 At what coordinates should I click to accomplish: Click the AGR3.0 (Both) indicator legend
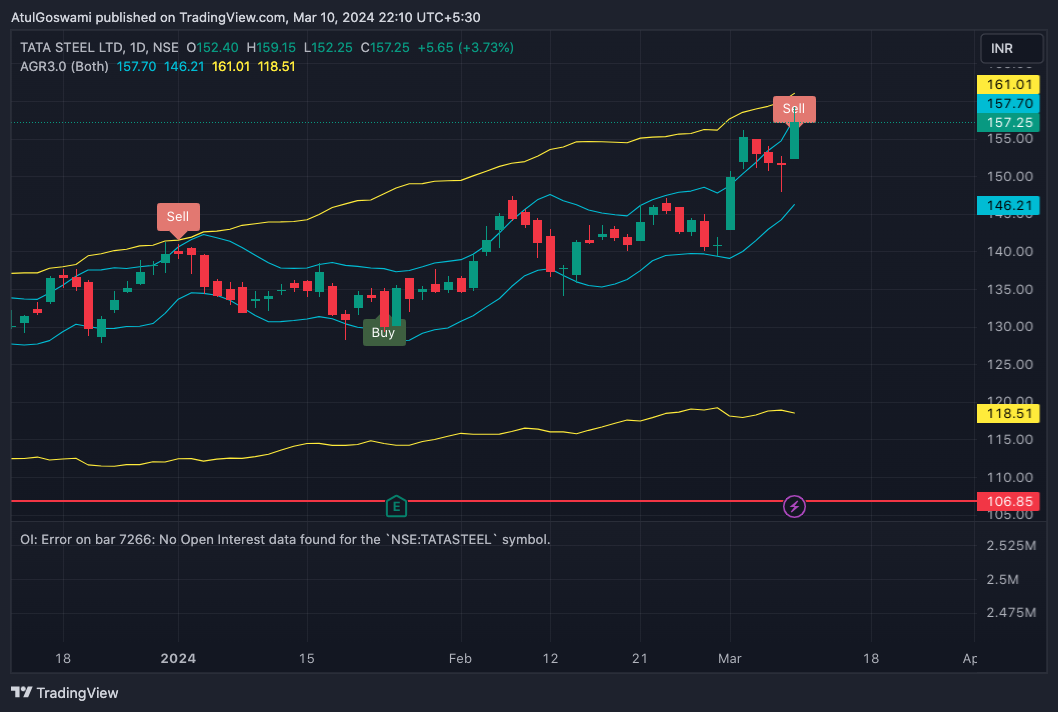click(64, 66)
